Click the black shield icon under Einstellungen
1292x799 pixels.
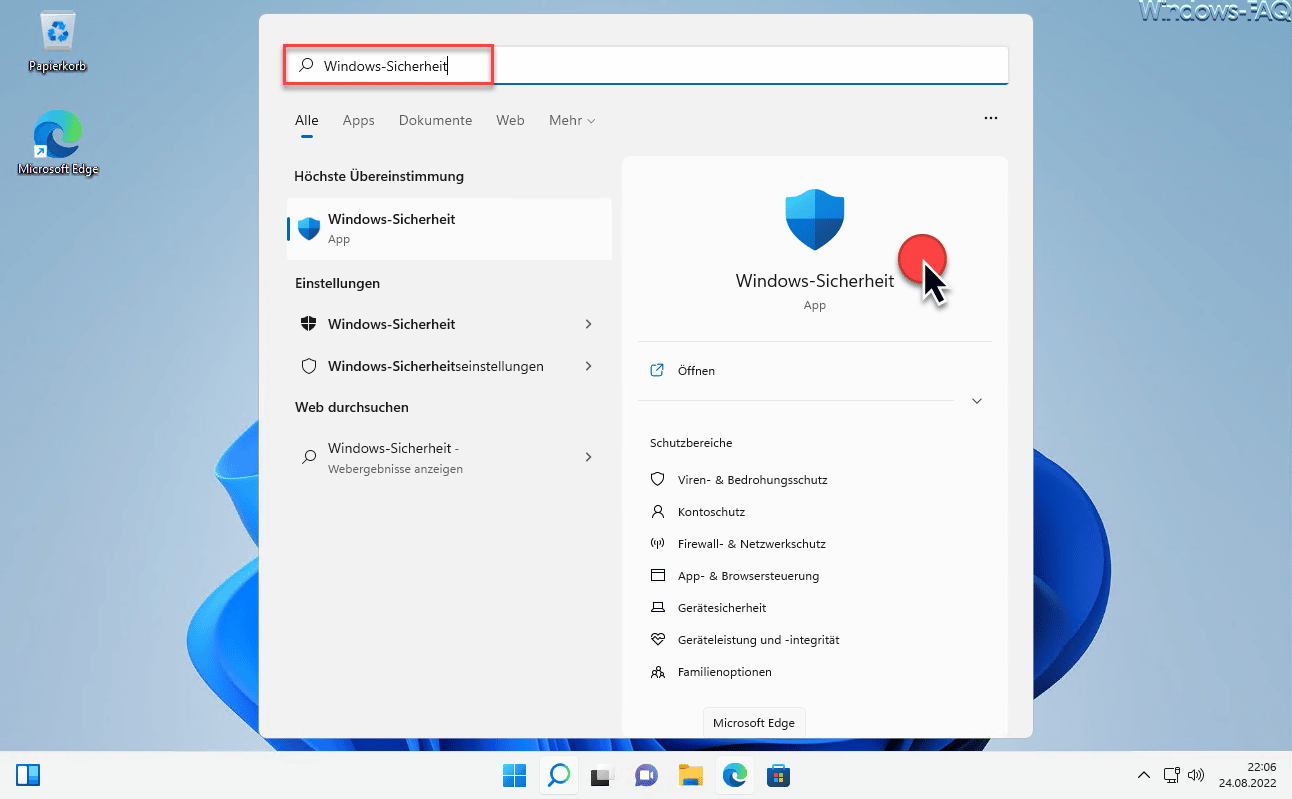coord(309,324)
